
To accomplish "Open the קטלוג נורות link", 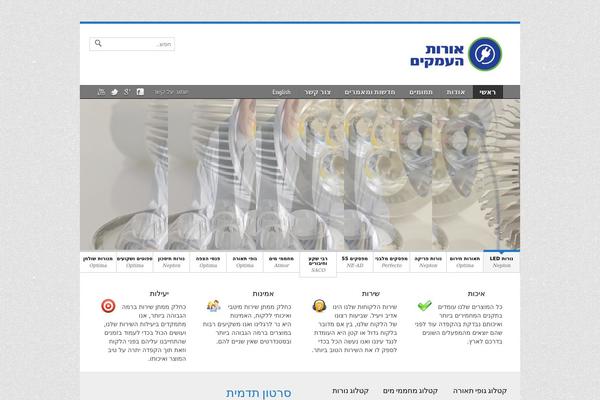I will pos(350,391).
